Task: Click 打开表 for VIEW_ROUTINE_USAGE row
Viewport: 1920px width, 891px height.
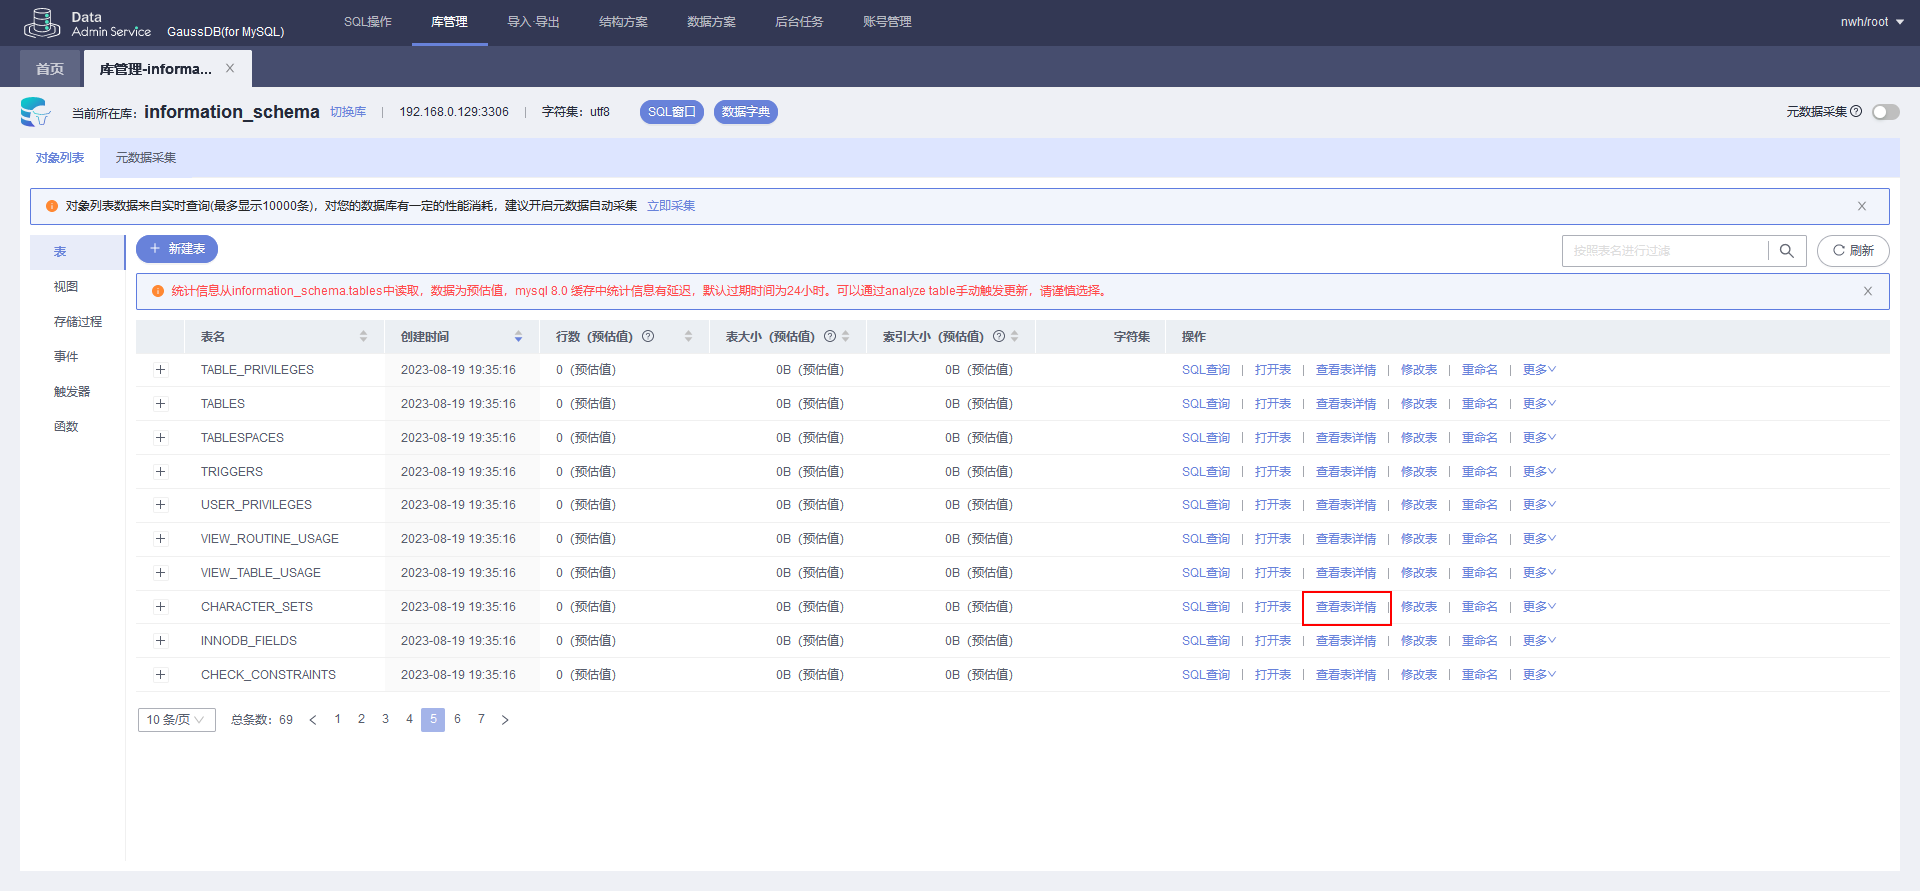Action: pyautogui.click(x=1273, y=539)
